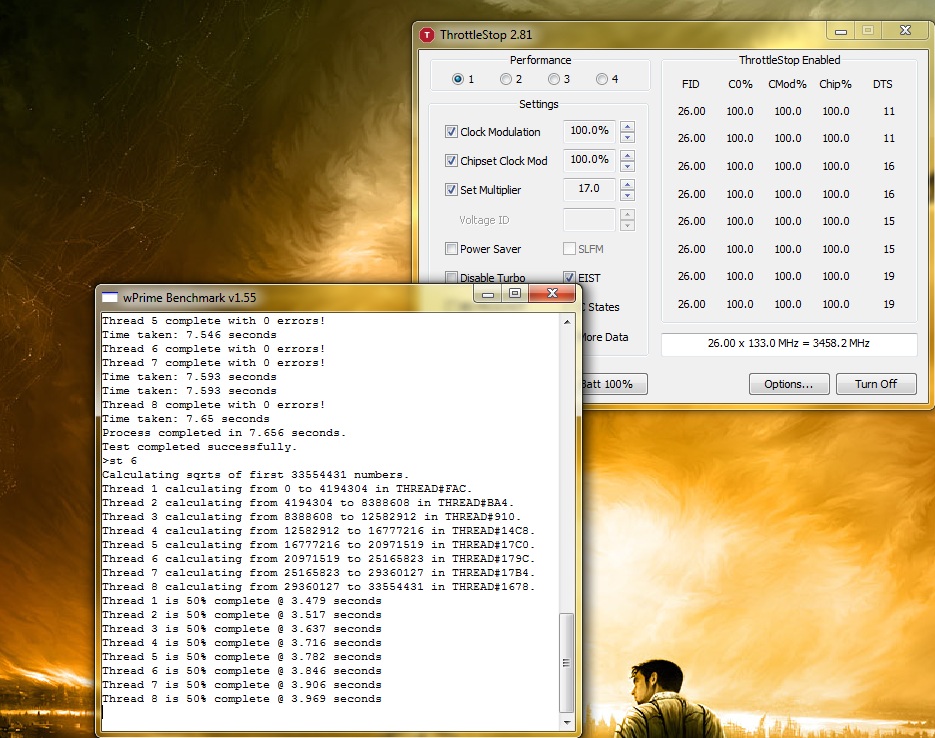
Task: Click the ThrottleStop Enabled status label
Action: point(790,60)
